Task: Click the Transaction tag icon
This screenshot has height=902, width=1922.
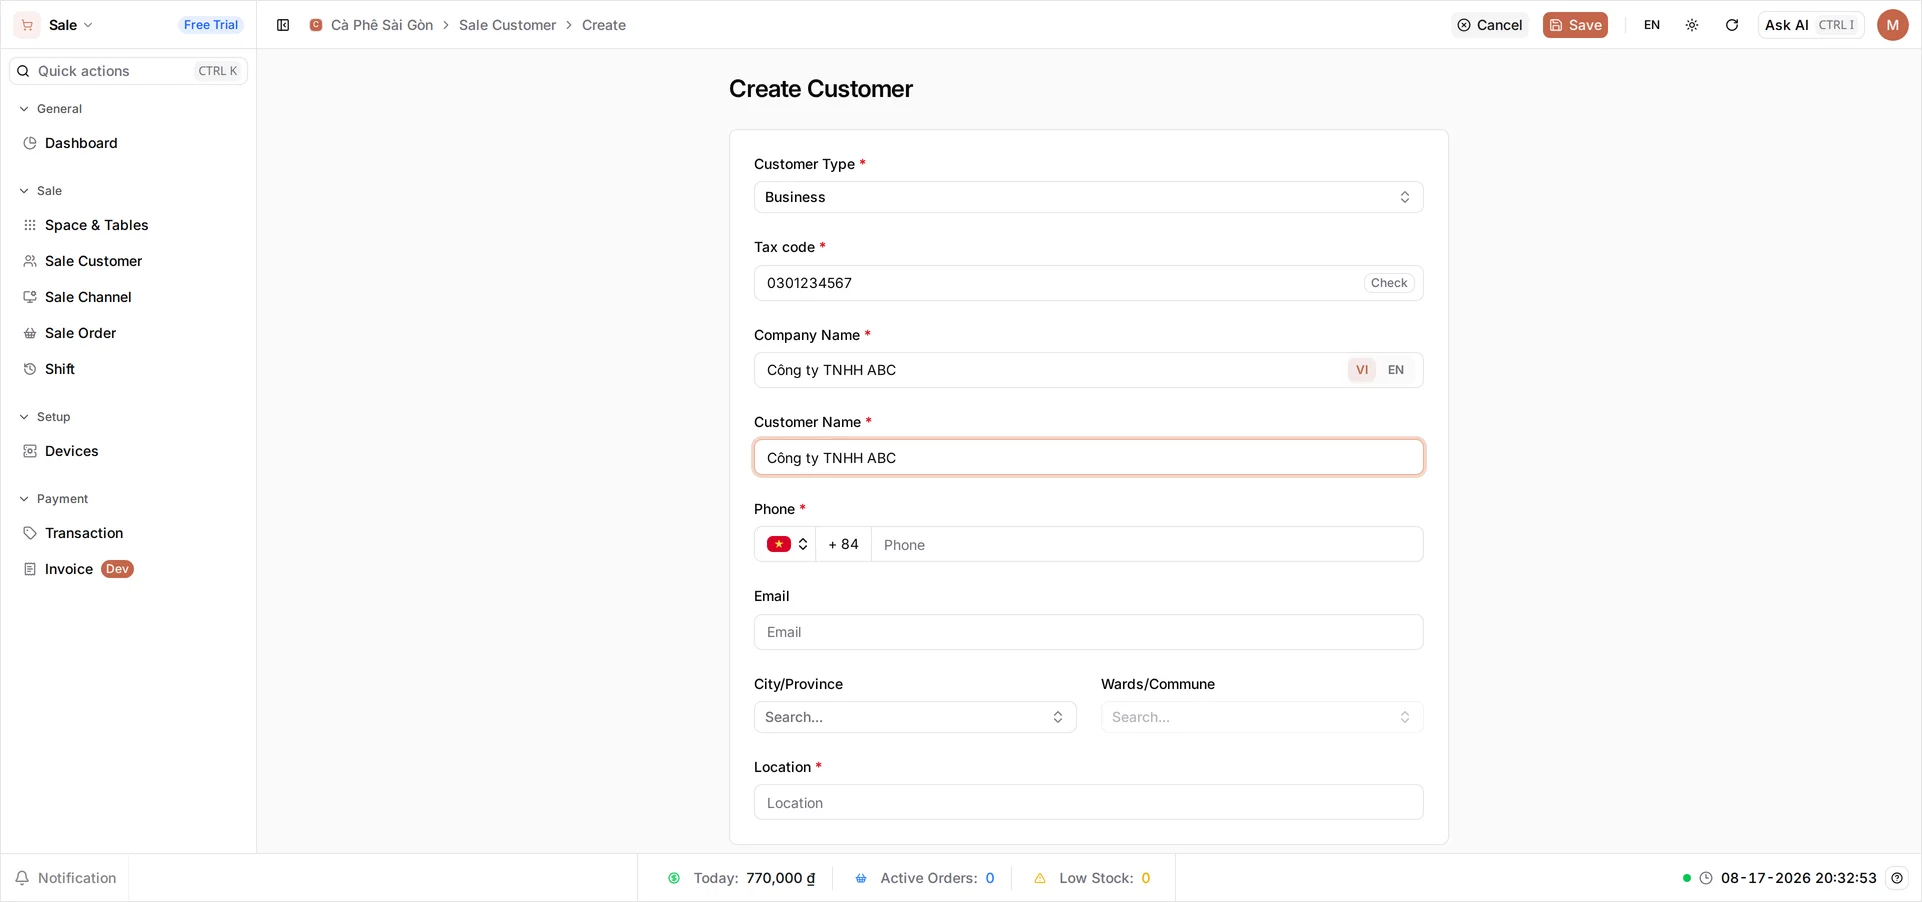Action: point(30,533)
